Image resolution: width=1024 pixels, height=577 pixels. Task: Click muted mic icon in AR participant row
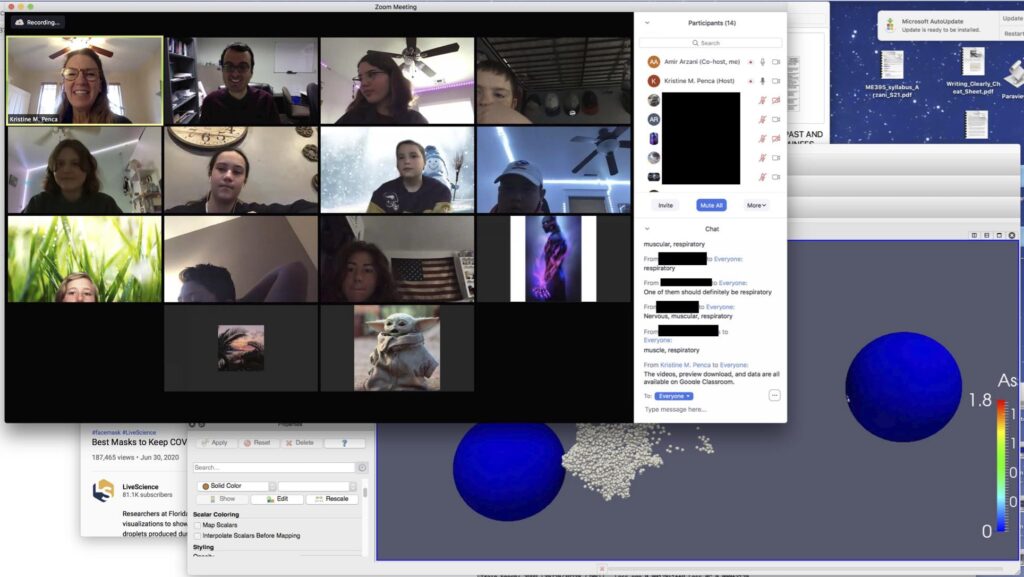(762, 119)
